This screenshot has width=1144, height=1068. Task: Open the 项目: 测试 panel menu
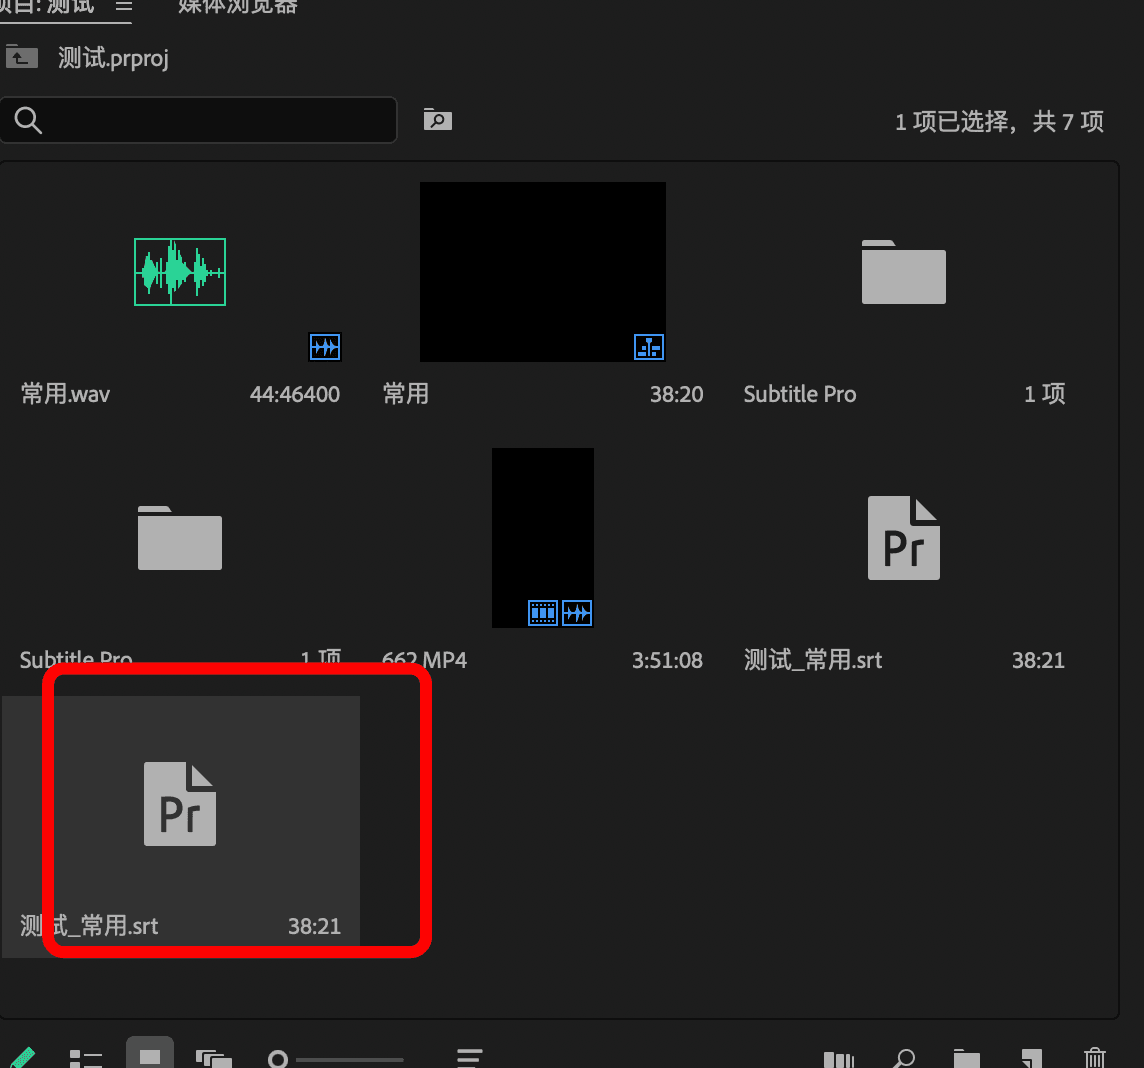click(123, 6)
